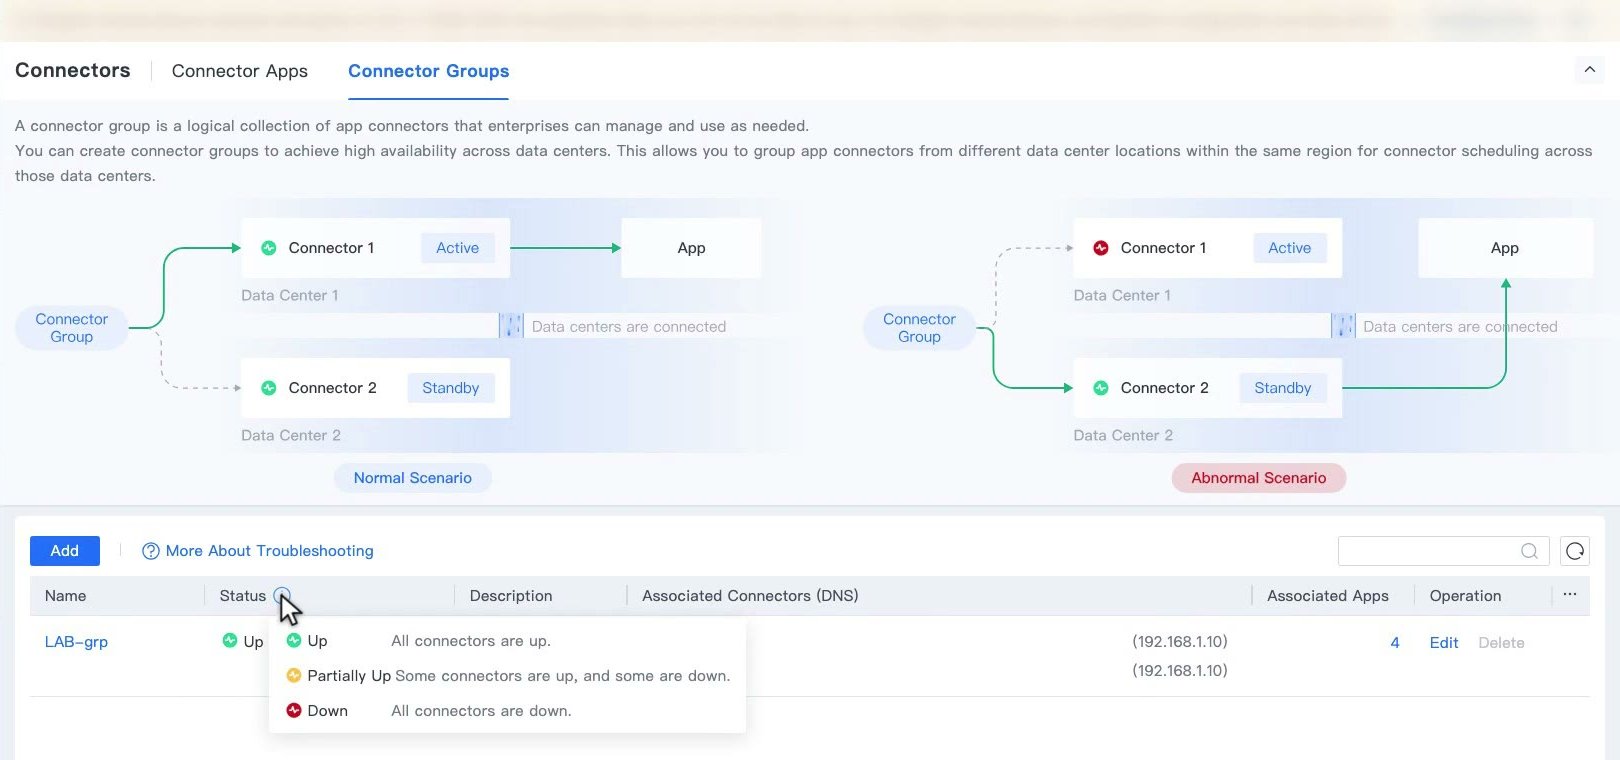This screenshot has width=1620, height=760.
Task: Click the magnifier search icon
Action: pos(1529,551)
